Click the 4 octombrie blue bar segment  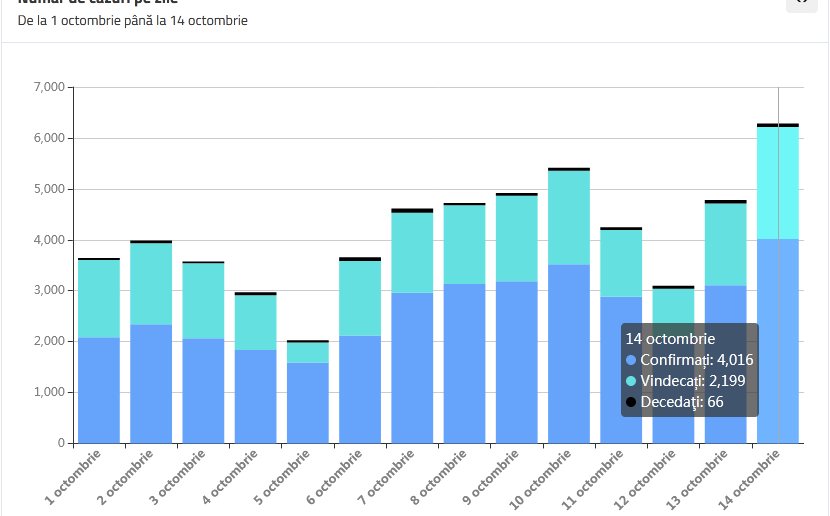(x=255, y=396)
